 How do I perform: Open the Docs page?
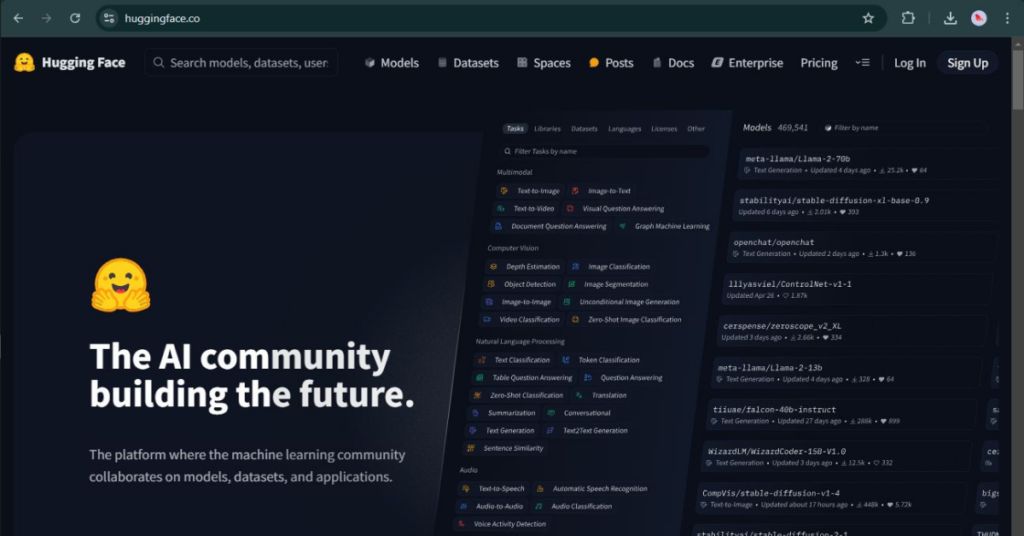(x=673, y=63)
